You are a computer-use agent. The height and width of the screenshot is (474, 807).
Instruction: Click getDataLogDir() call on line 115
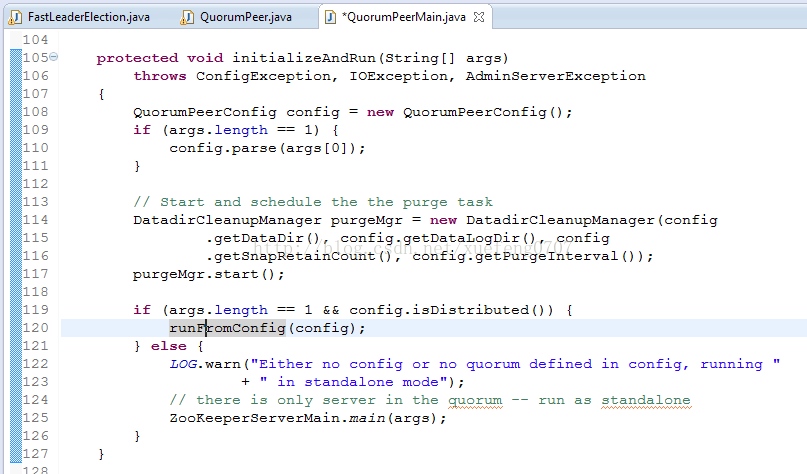[469, 238]
